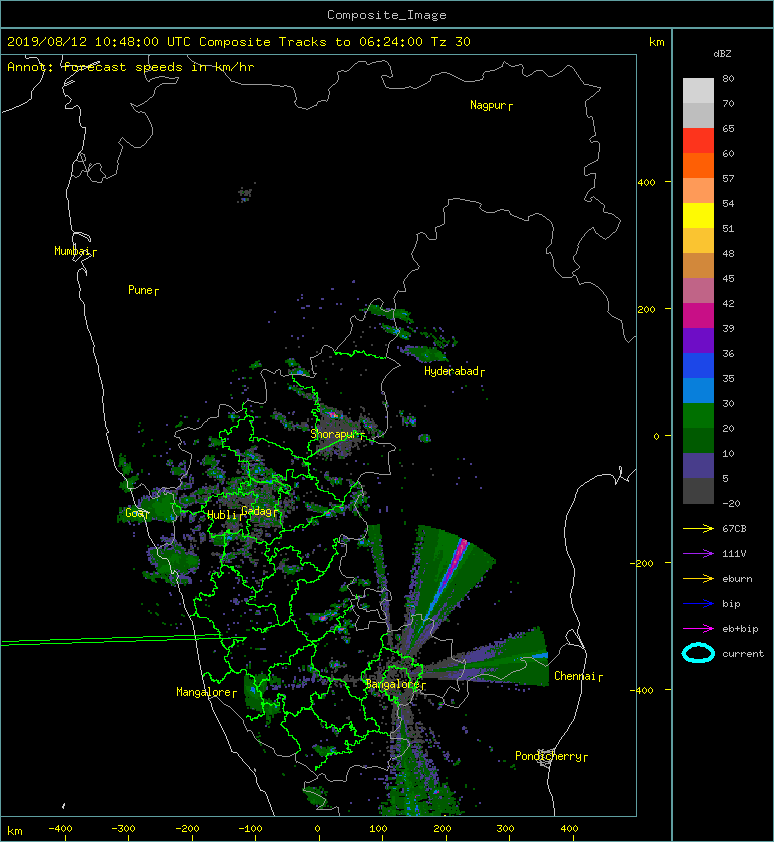774x842 pixels.
Task: Click the Composite_Image title
Action: (387, 15)
